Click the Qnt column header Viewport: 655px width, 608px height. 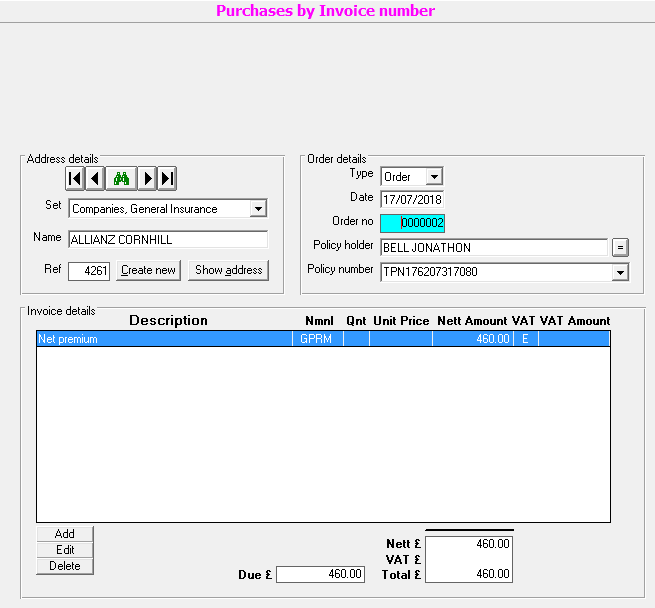pos(356,321)
